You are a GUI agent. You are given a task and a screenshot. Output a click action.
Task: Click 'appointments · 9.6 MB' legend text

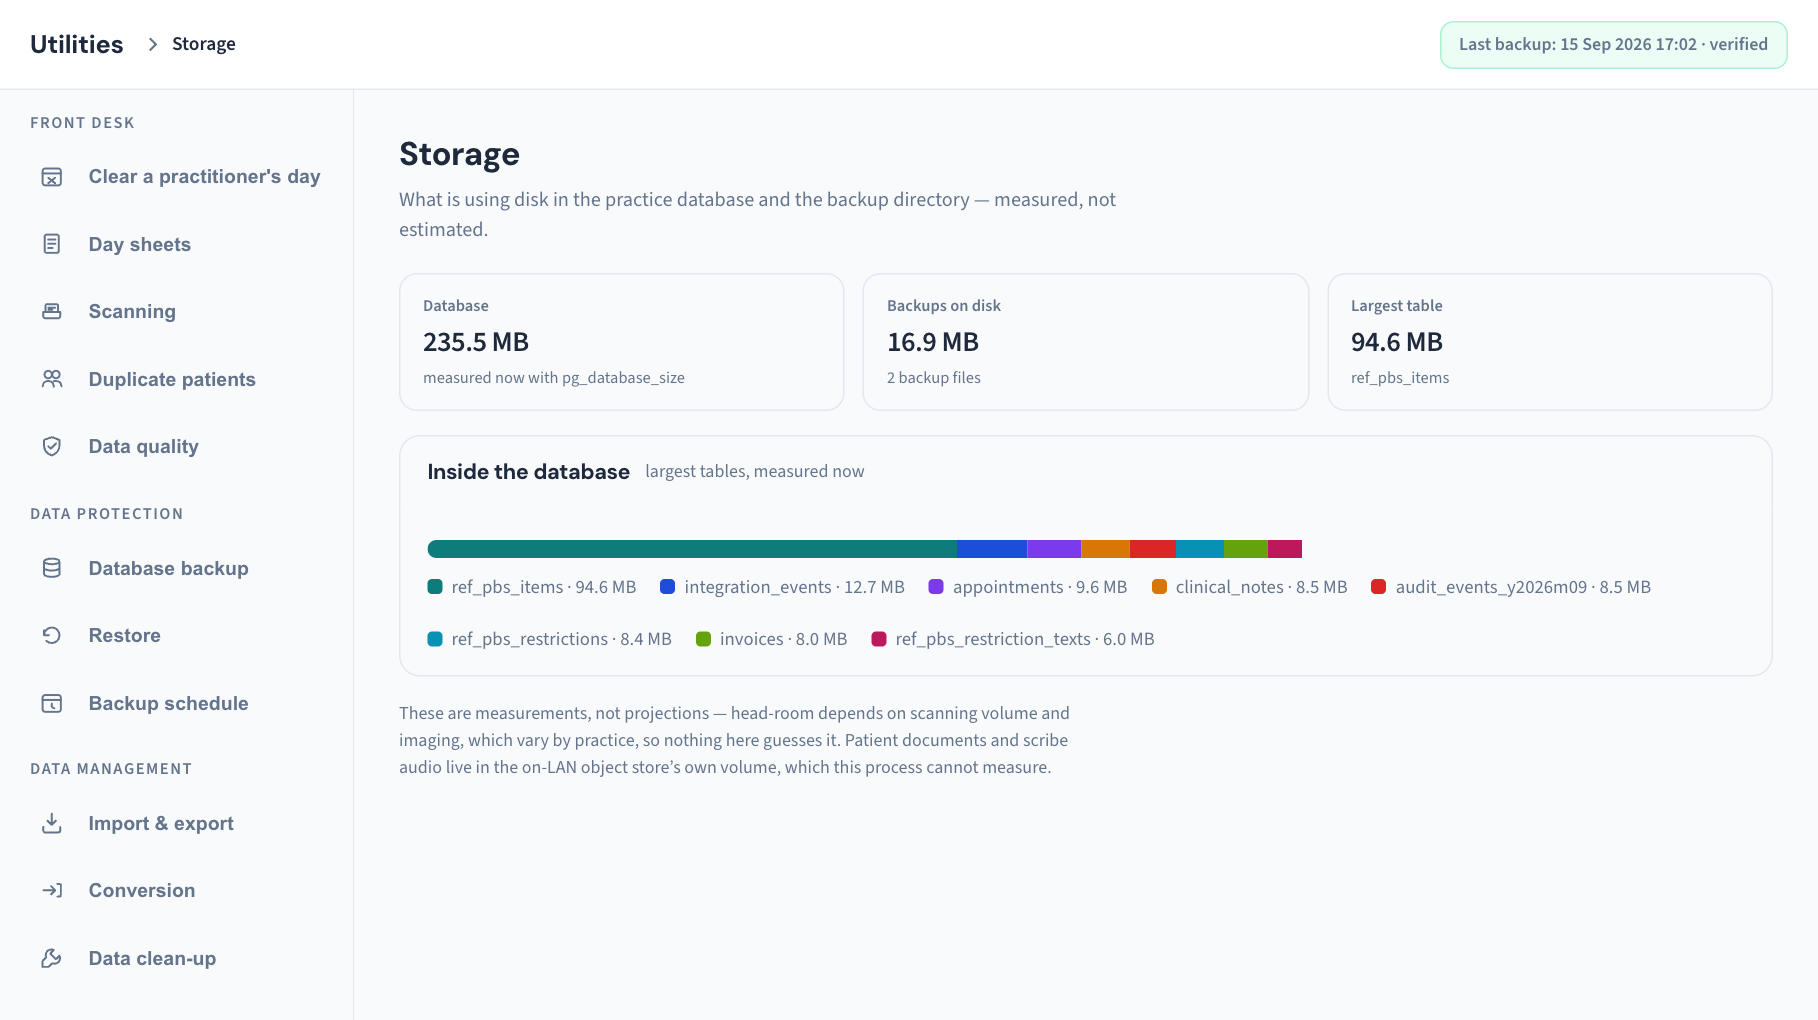click(x=1040, y=587)
